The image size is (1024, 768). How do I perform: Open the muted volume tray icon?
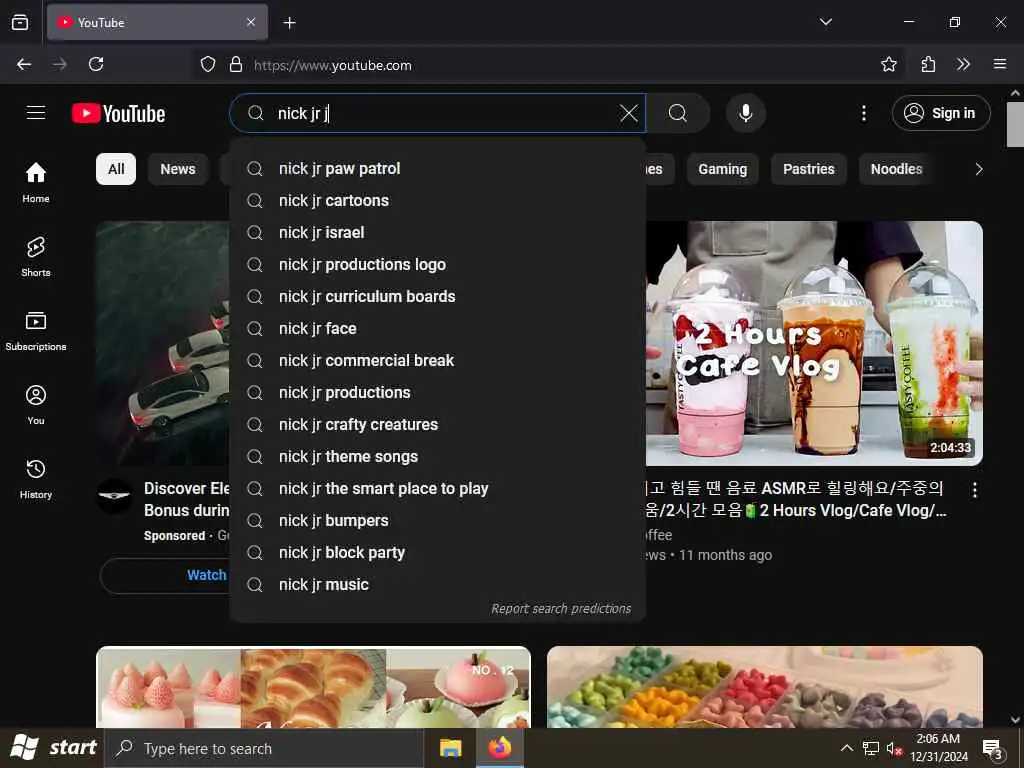coord(893,748)
